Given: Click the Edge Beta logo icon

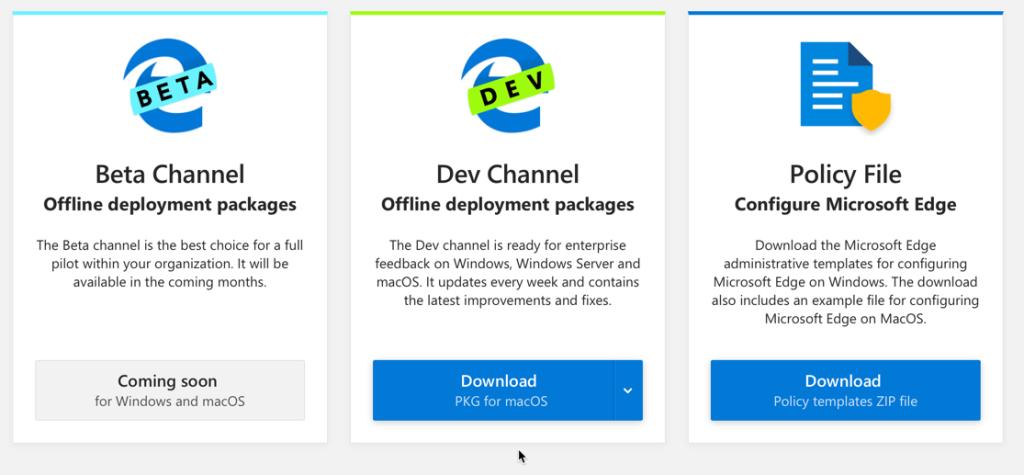Looking at the screenshot, I should coord(169,86).
